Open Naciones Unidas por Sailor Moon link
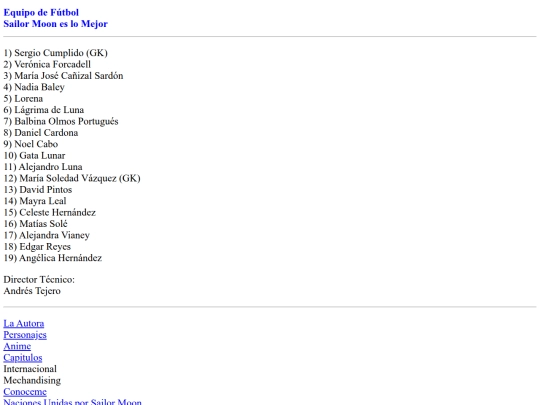 pyautogui.click(x=72, y=402)
